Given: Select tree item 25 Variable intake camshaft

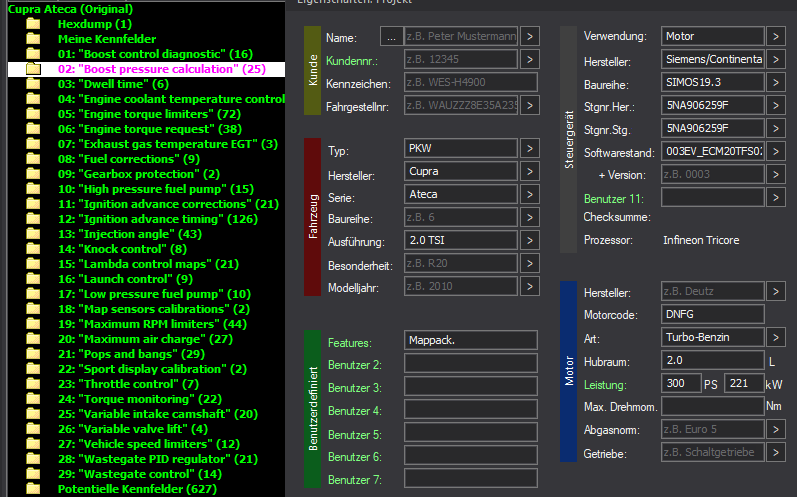Looking at the screenshot, I should (158, 414).
